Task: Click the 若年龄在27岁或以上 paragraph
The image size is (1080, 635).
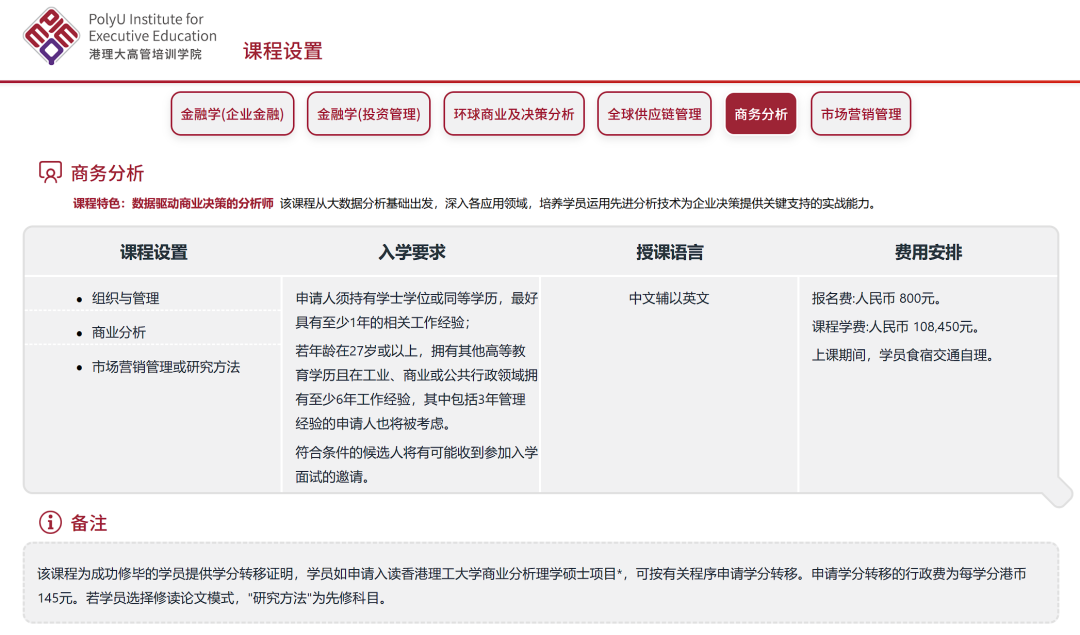Action: tap(417, 387)
